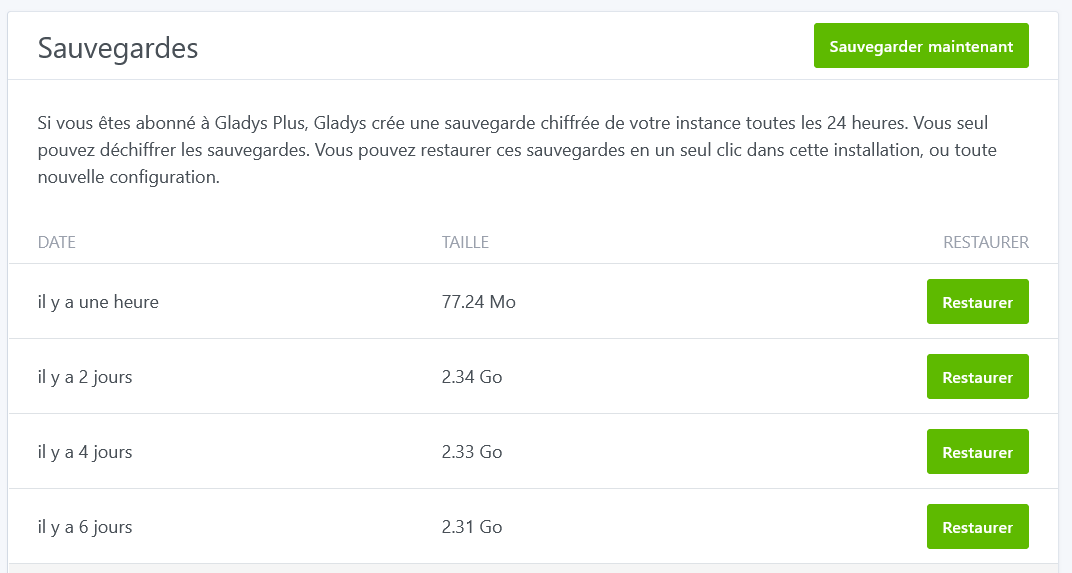
Task: Click the 2.33 Go size value
Action: (x=472, y=452)
